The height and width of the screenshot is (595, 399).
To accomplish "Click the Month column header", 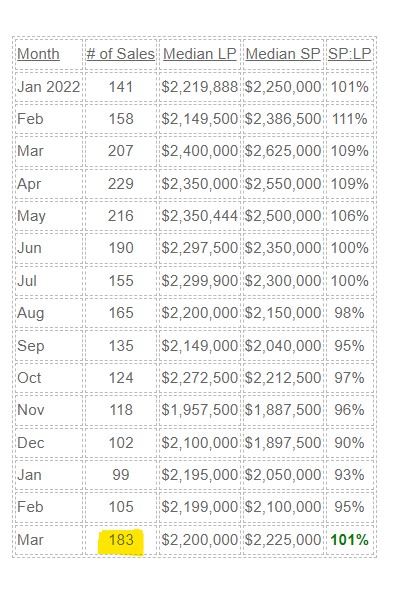I will tap(38, 54).
